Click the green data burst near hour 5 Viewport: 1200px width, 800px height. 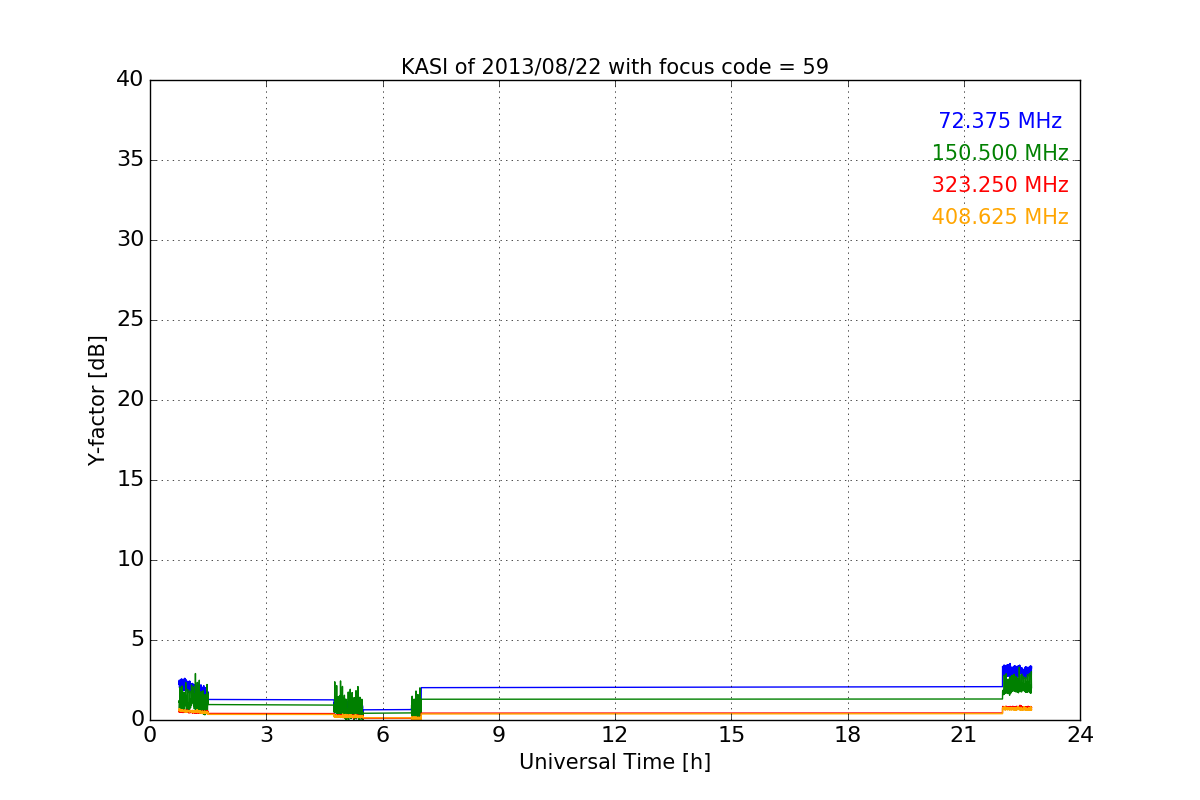348,701
